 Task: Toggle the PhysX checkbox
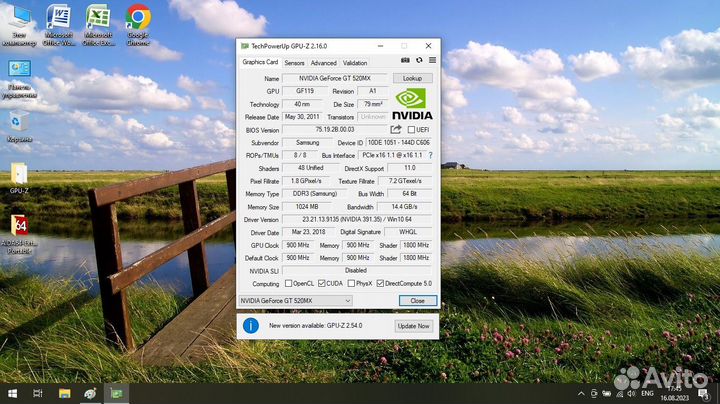coord(351,284)
